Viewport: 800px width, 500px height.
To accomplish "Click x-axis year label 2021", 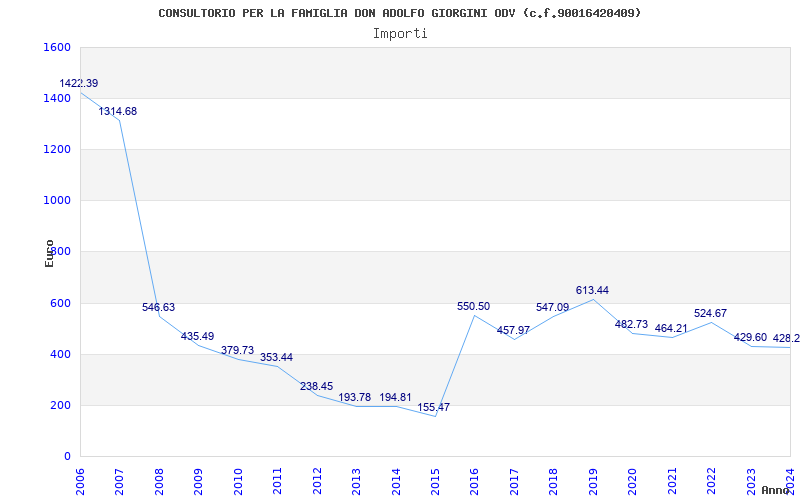I will (672, 482).
